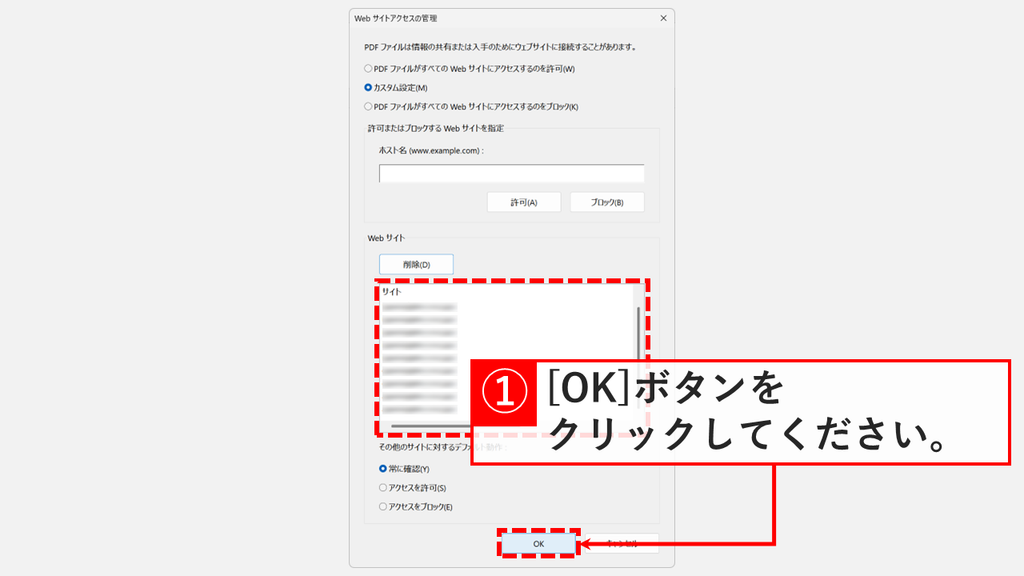
Task: Click the vertical scrollbar of site list
Action: 638,332
